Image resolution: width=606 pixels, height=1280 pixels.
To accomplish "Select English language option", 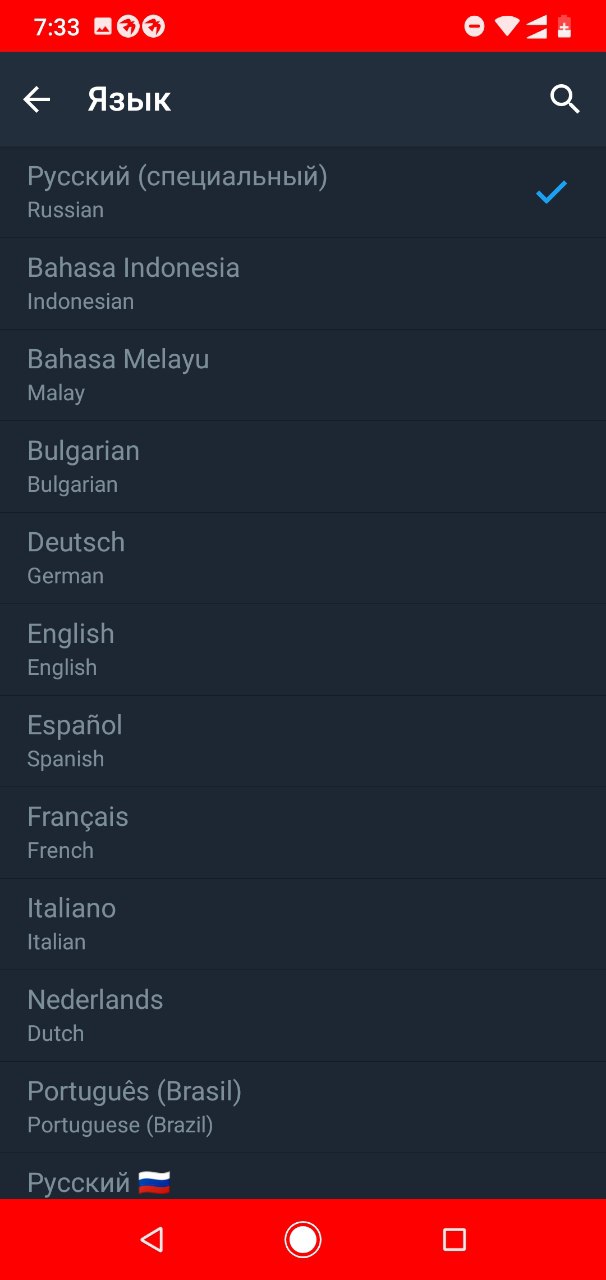I will coord(303,650).
